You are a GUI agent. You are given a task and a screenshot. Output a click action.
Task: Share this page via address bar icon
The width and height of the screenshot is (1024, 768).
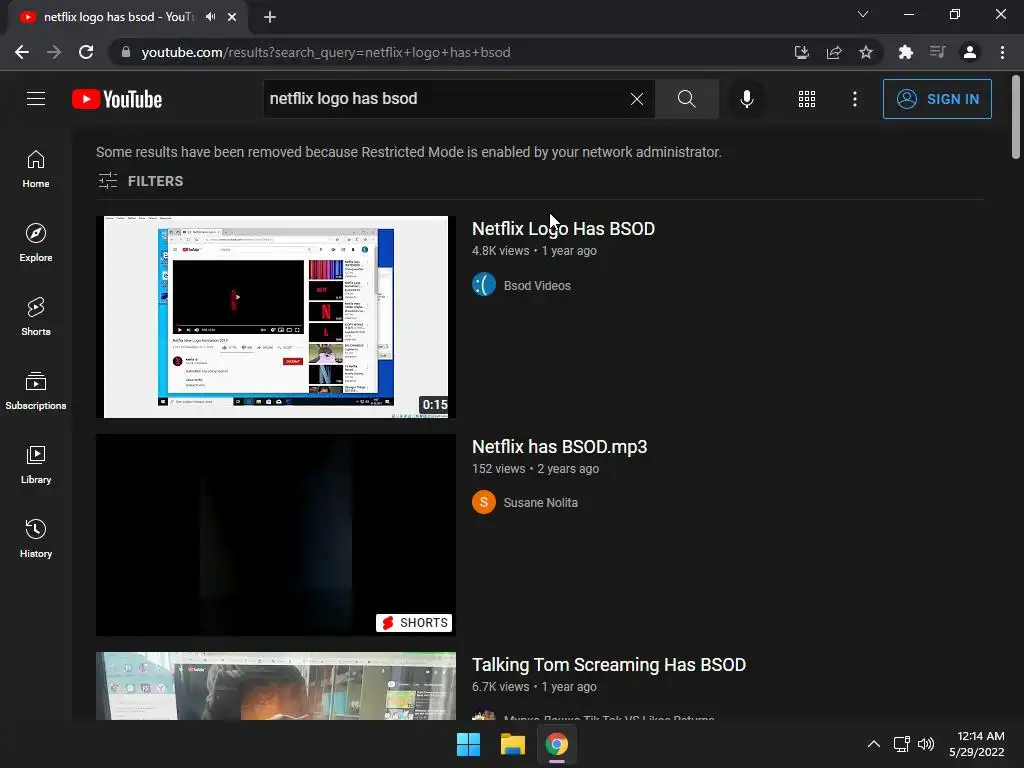pos(834,52)
